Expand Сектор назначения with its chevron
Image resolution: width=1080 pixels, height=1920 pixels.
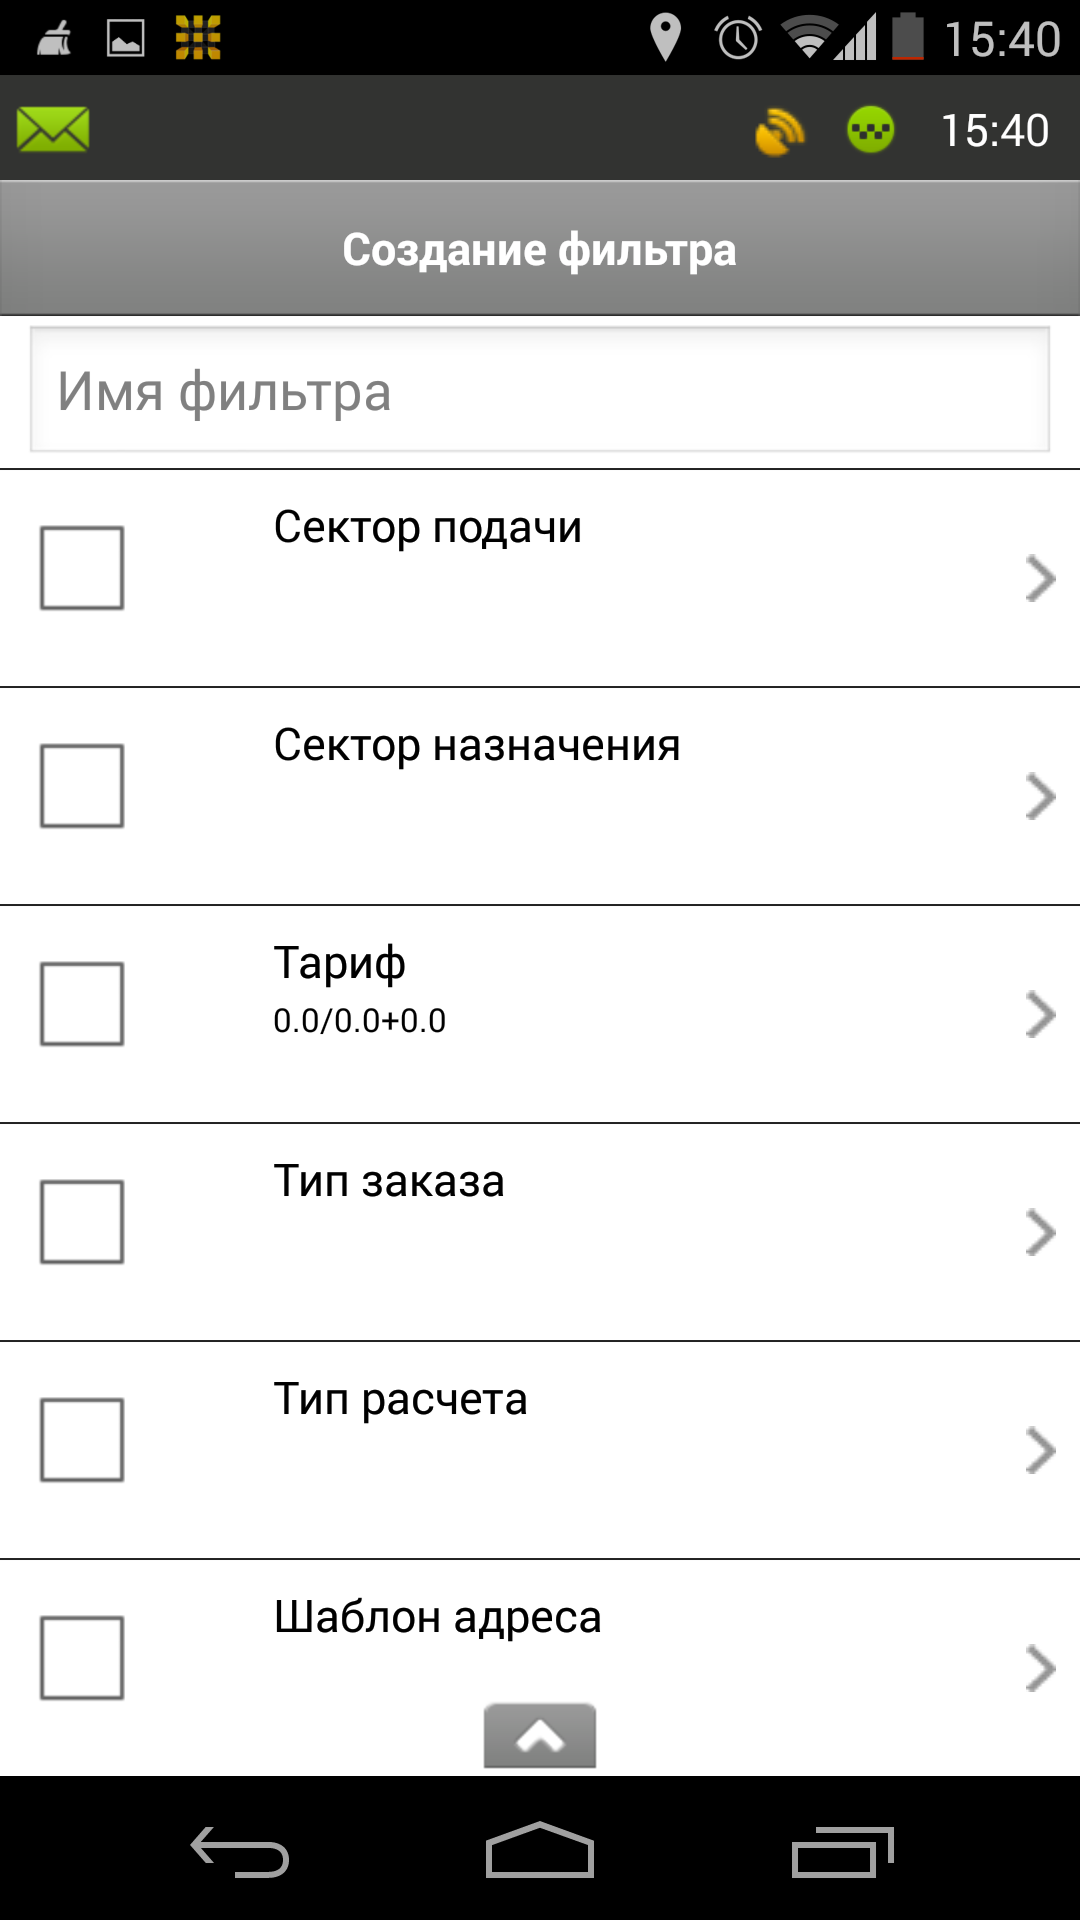(x=1040, y=797)
